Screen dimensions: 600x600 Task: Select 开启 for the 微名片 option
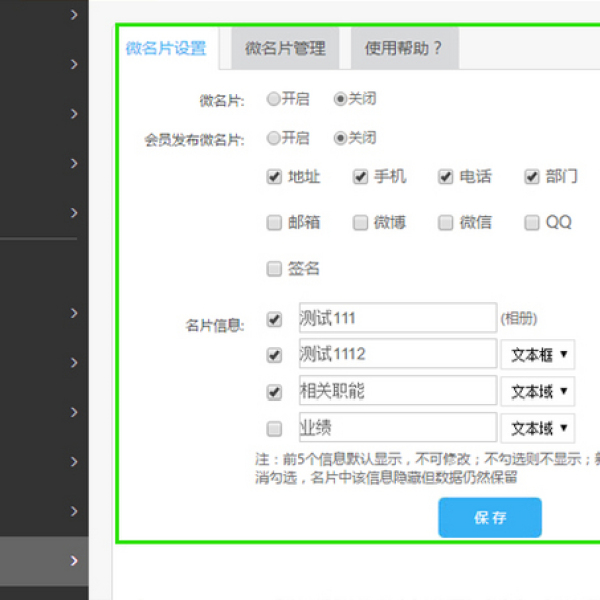click(x=274, y=99)
